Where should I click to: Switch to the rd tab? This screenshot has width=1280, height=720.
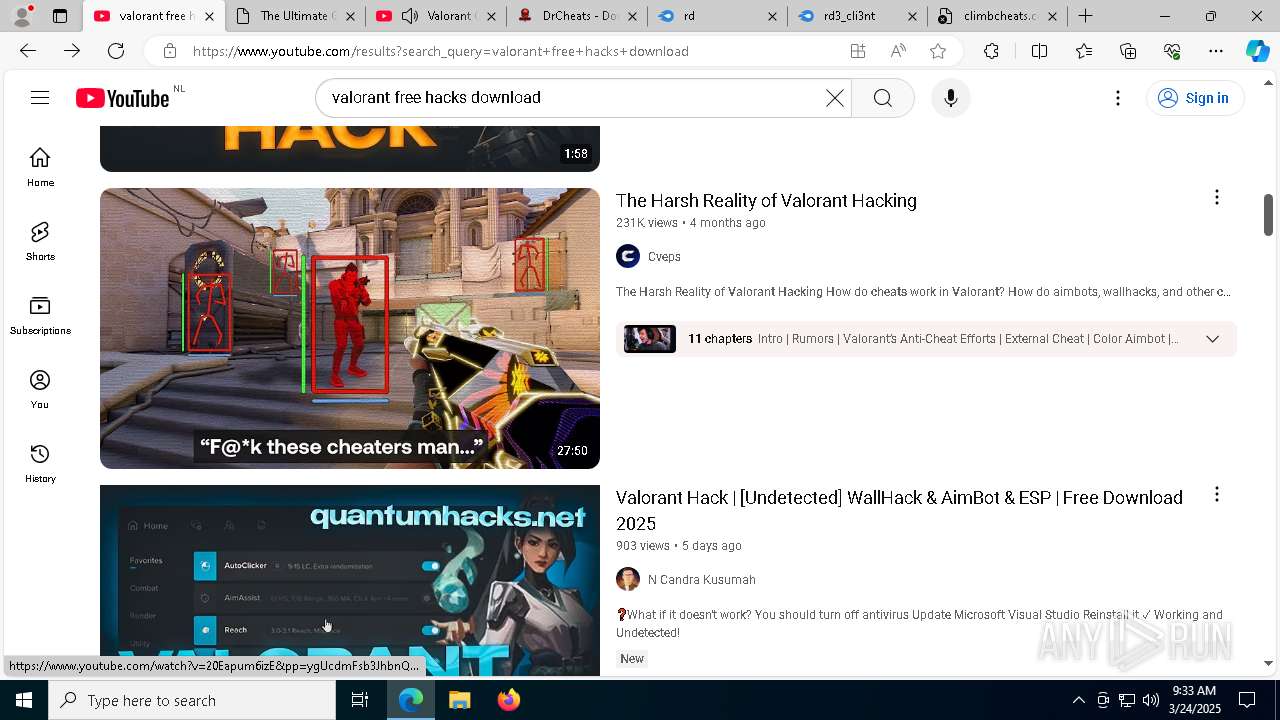717,16
